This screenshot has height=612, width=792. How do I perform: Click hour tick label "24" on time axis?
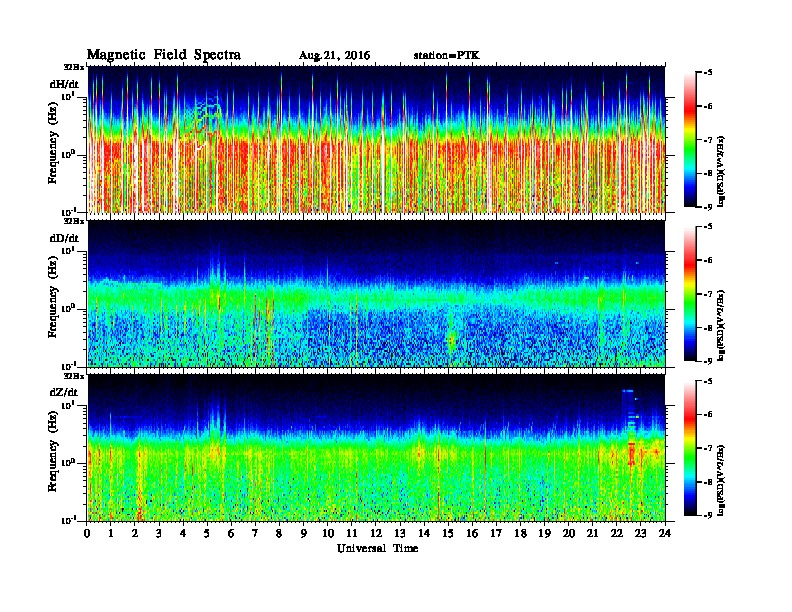click(665, 533)
